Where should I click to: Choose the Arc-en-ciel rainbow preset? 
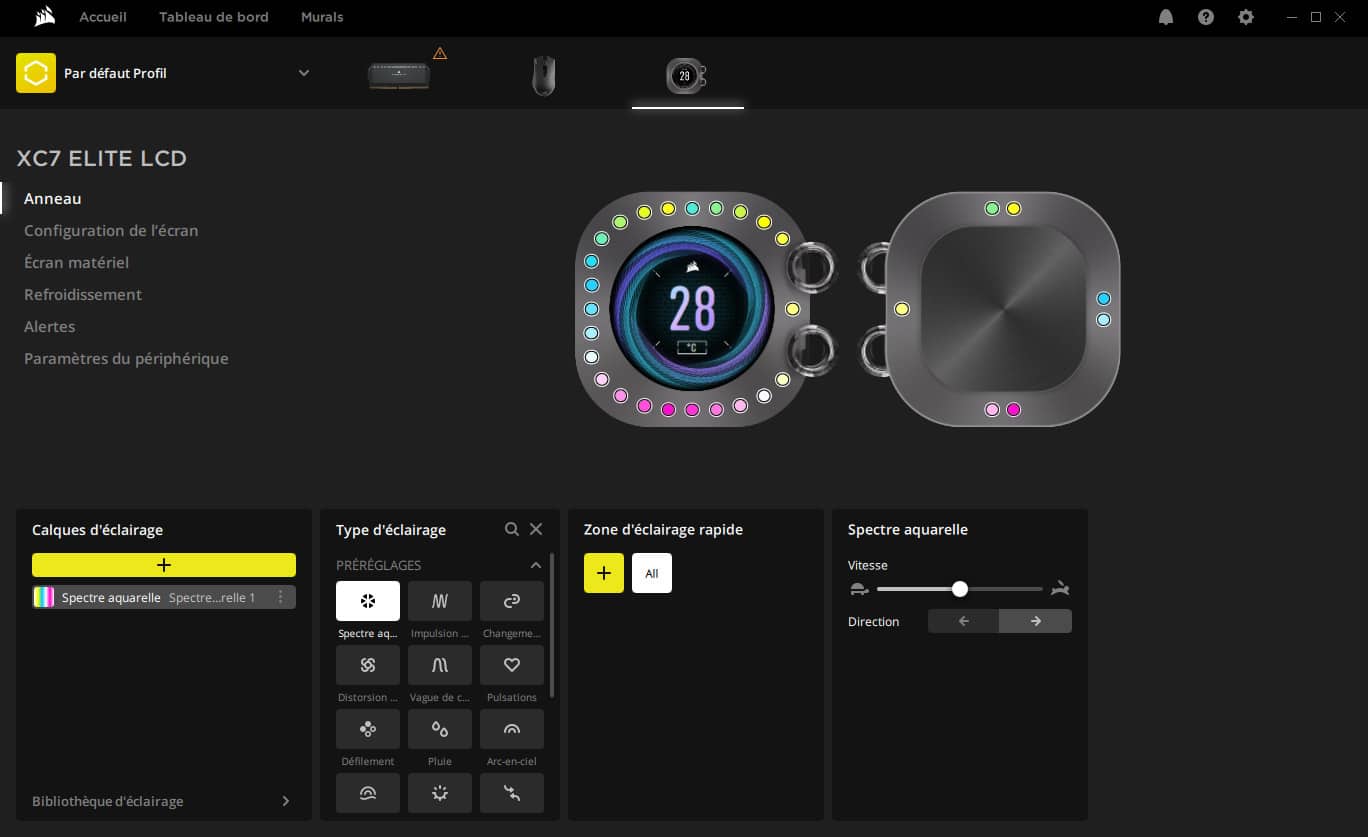pyautogui.click(x=512, y=729)
